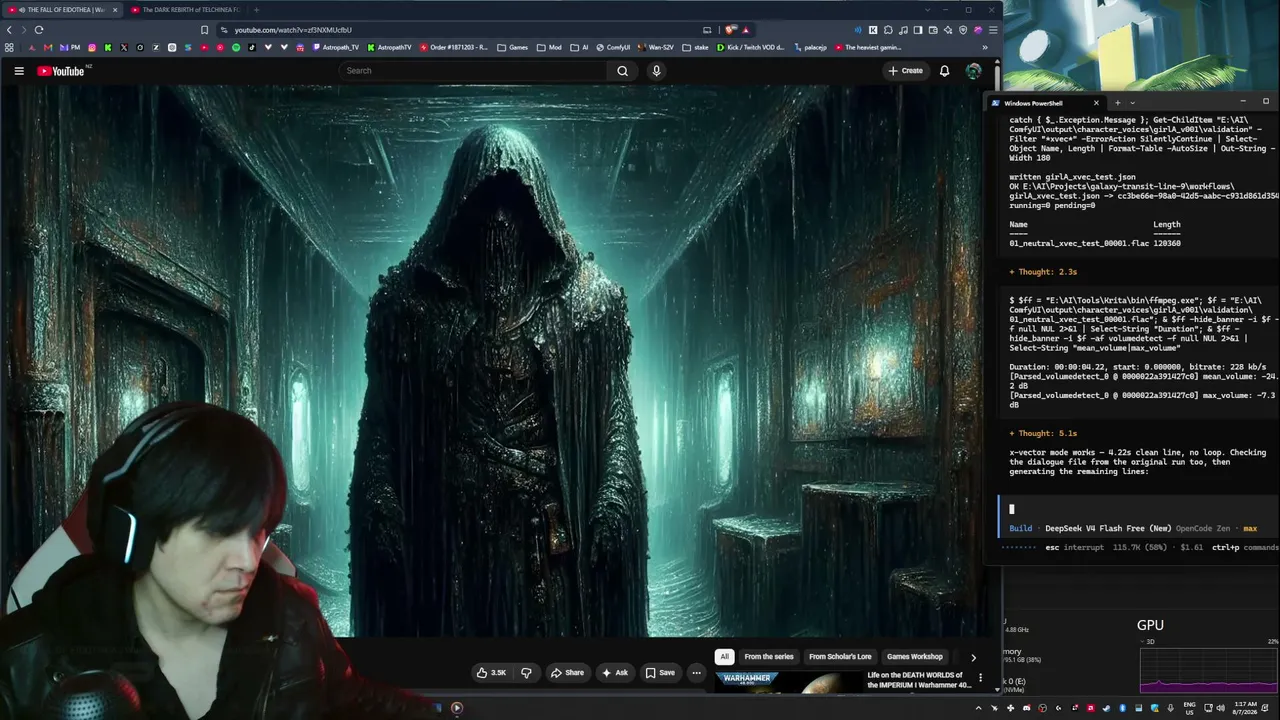Show more filter chips with the arrow
1280x720 pixels.
pos(973,657)
